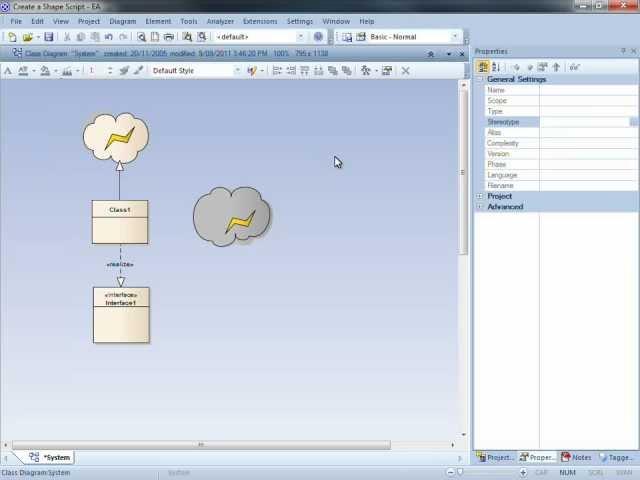Open text color dropdown arrow
The height and width of the screenshot is (480, 640).
(34, 71)
